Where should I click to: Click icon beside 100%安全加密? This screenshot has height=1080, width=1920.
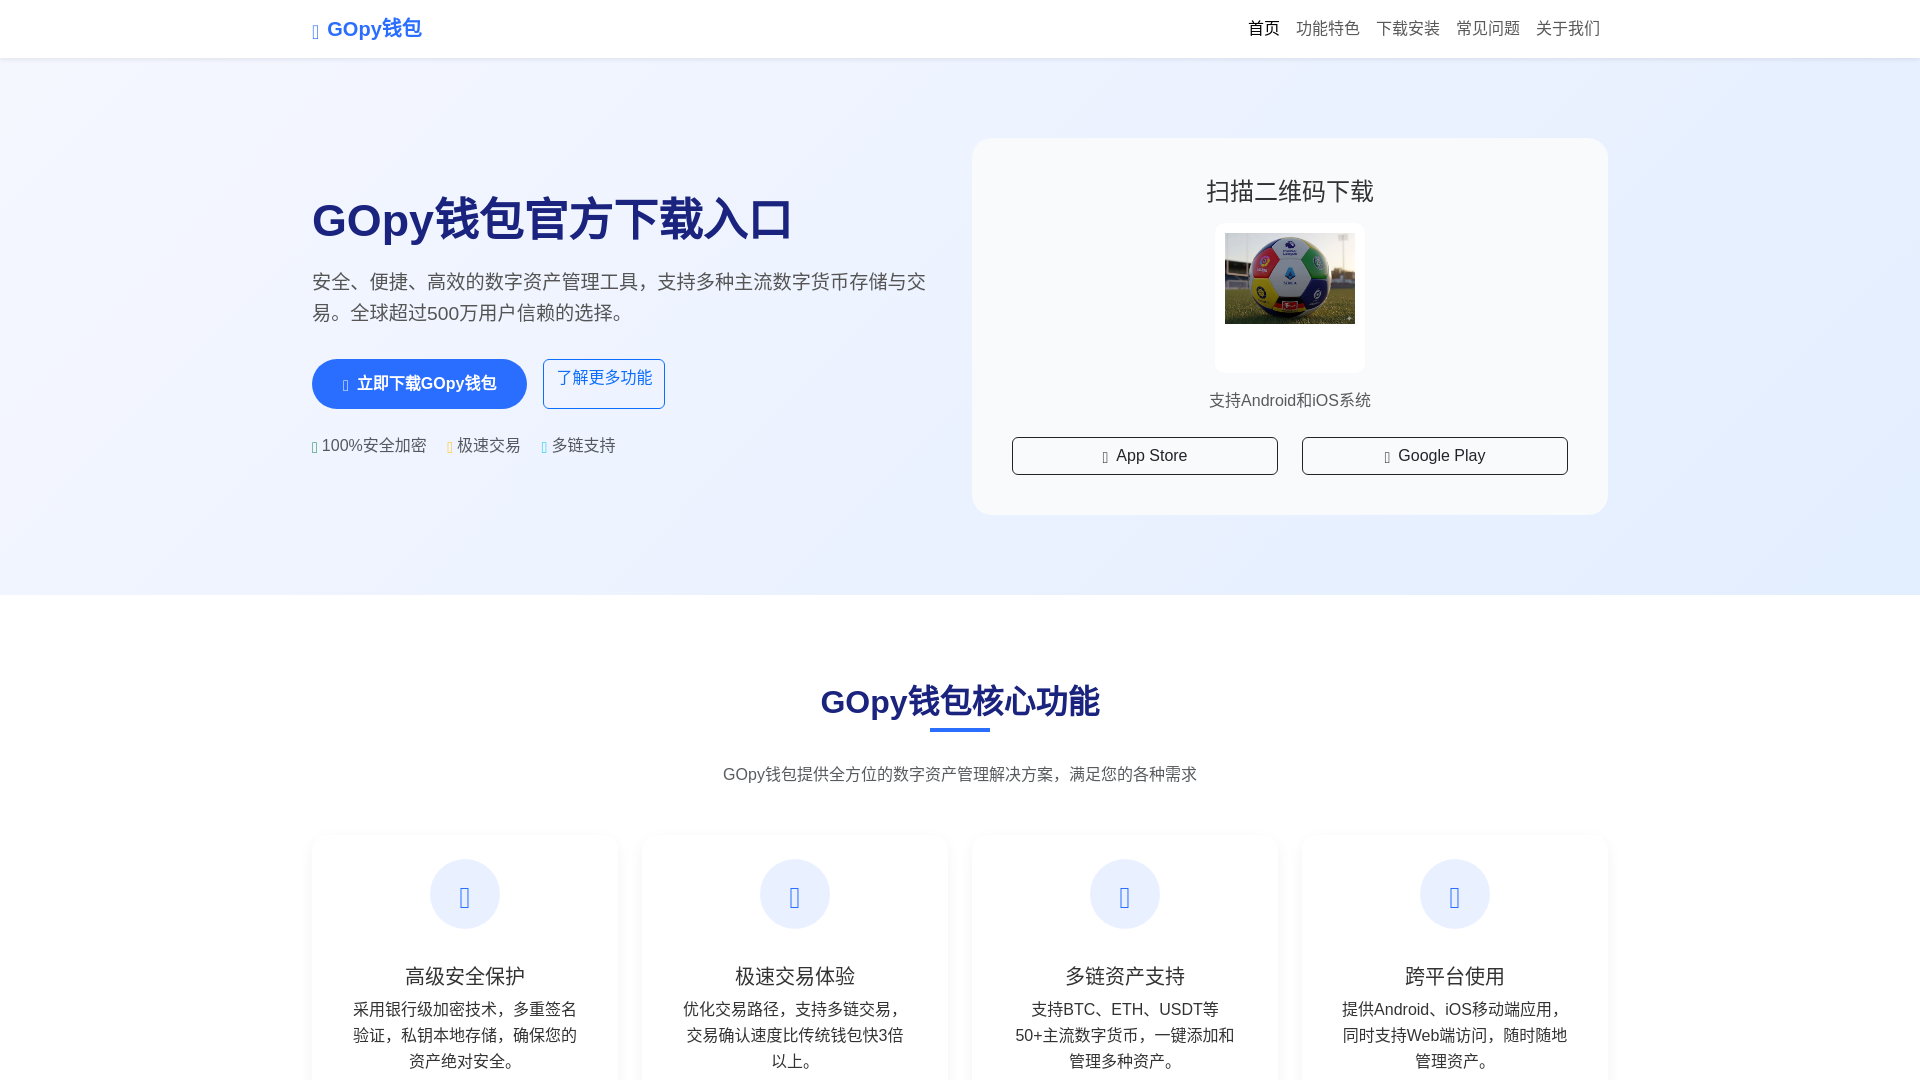click(x=315, y=447)
